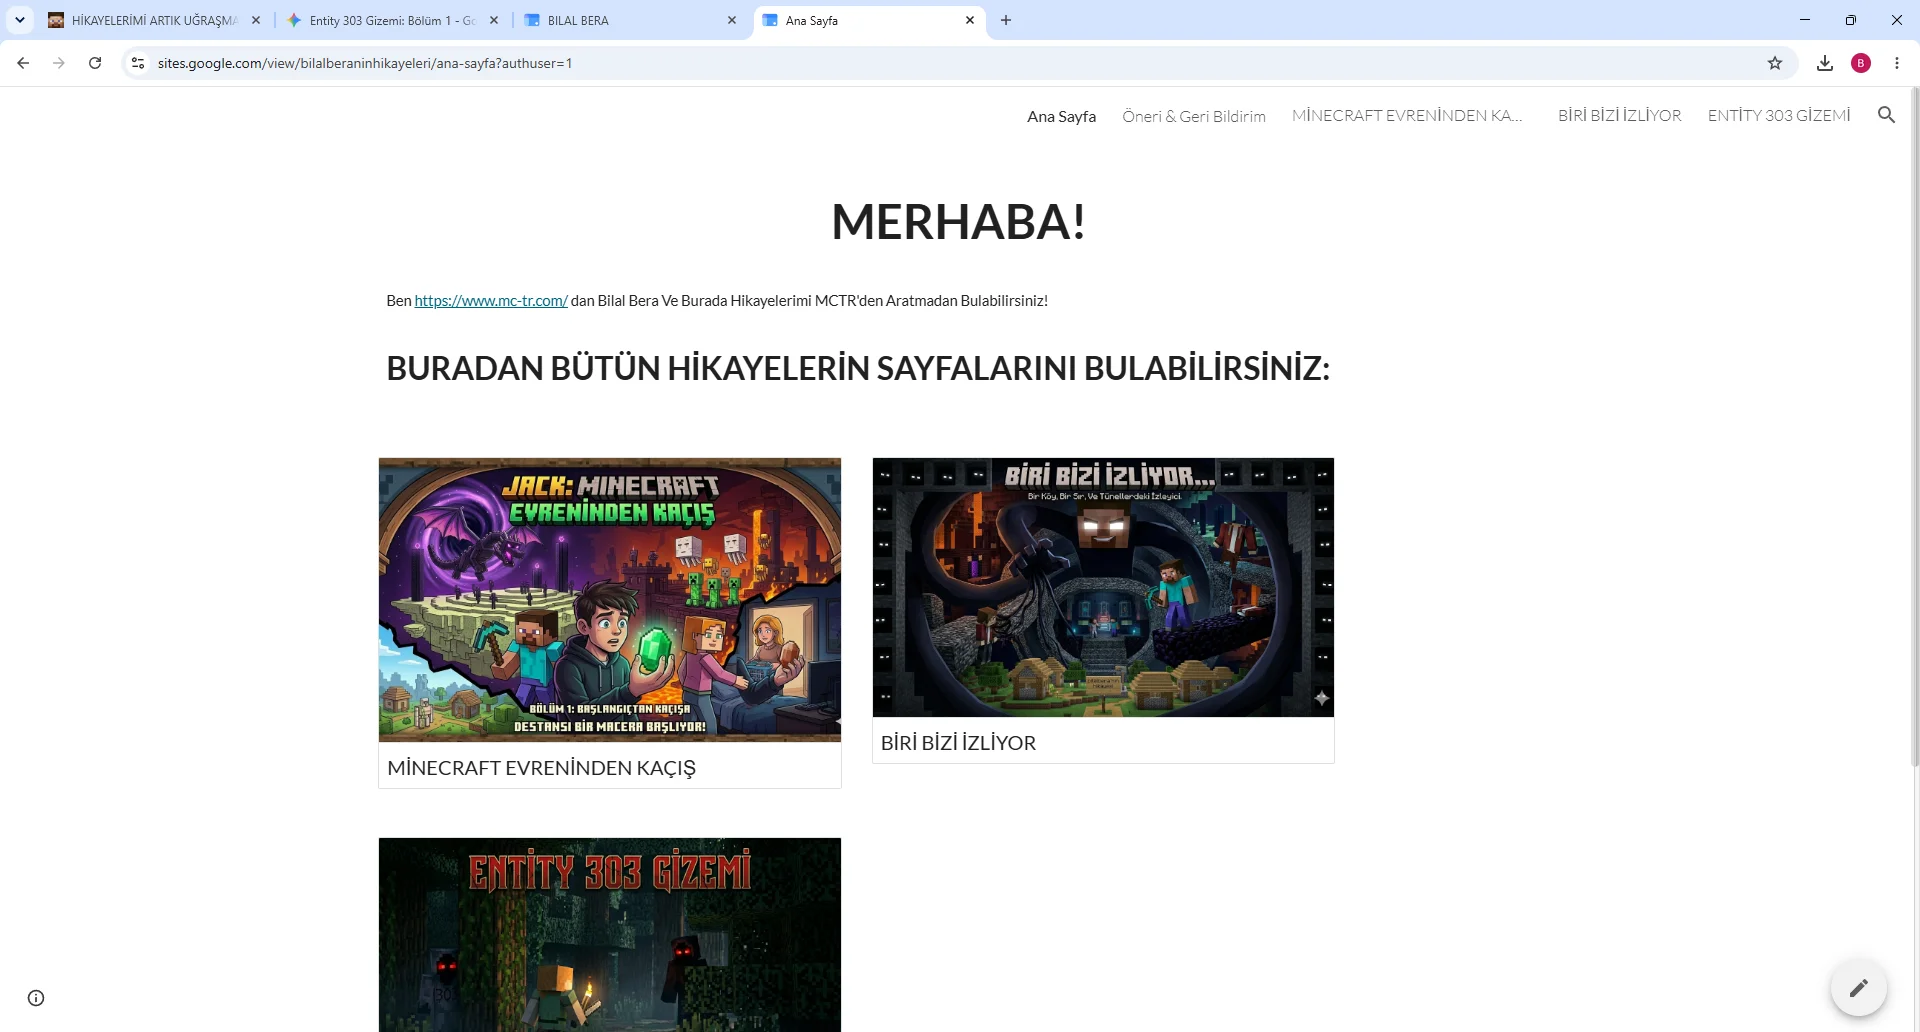Viewport: 1920px width, 1032px height.
Task: Close the Ana Sayfa tab
Action: pyautogui.click(x=970, y=20)
